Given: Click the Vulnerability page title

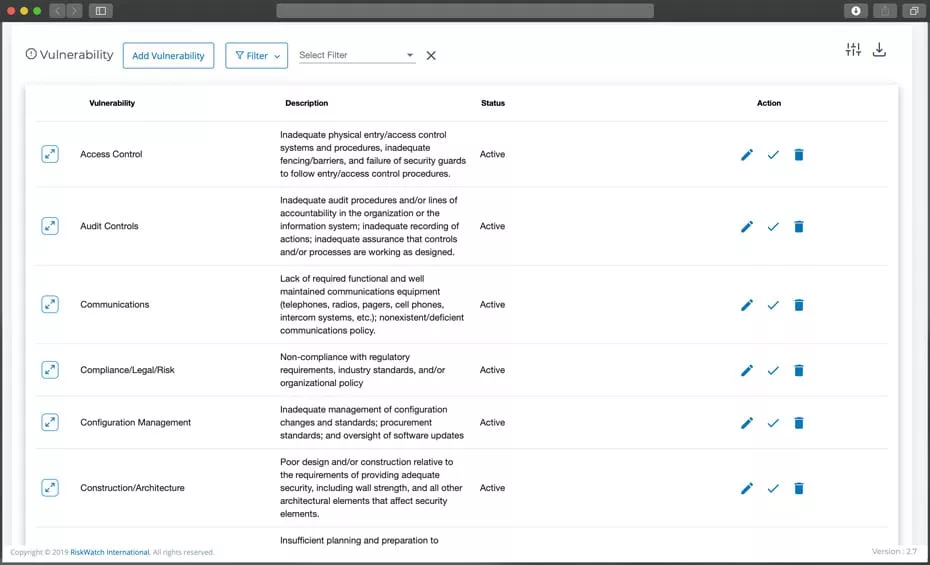Looking at the screenshot, I should point(77,55).
